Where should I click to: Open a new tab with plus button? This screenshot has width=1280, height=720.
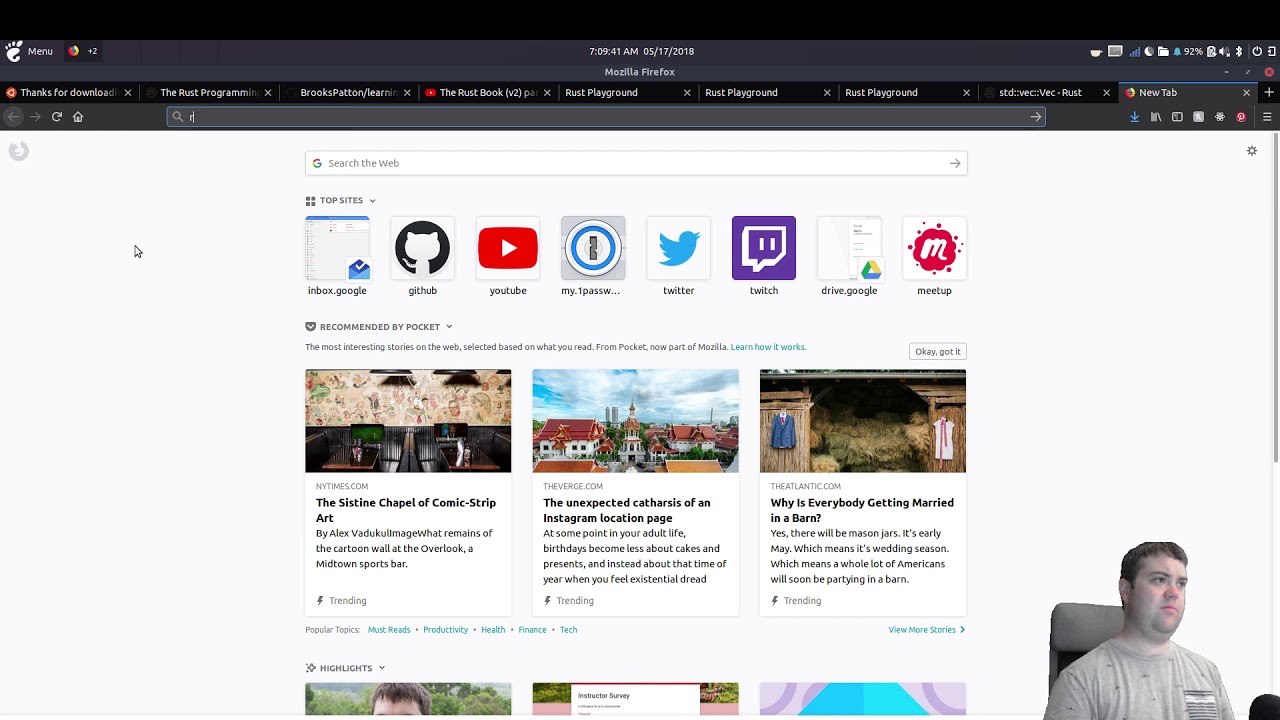point(1268,92)
